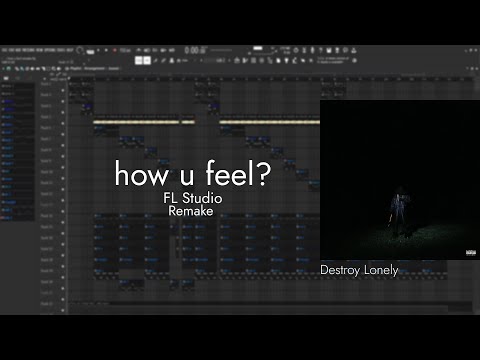The image size is (480, 360).
Task: Click the transport play button
Action: pos(98,50)
